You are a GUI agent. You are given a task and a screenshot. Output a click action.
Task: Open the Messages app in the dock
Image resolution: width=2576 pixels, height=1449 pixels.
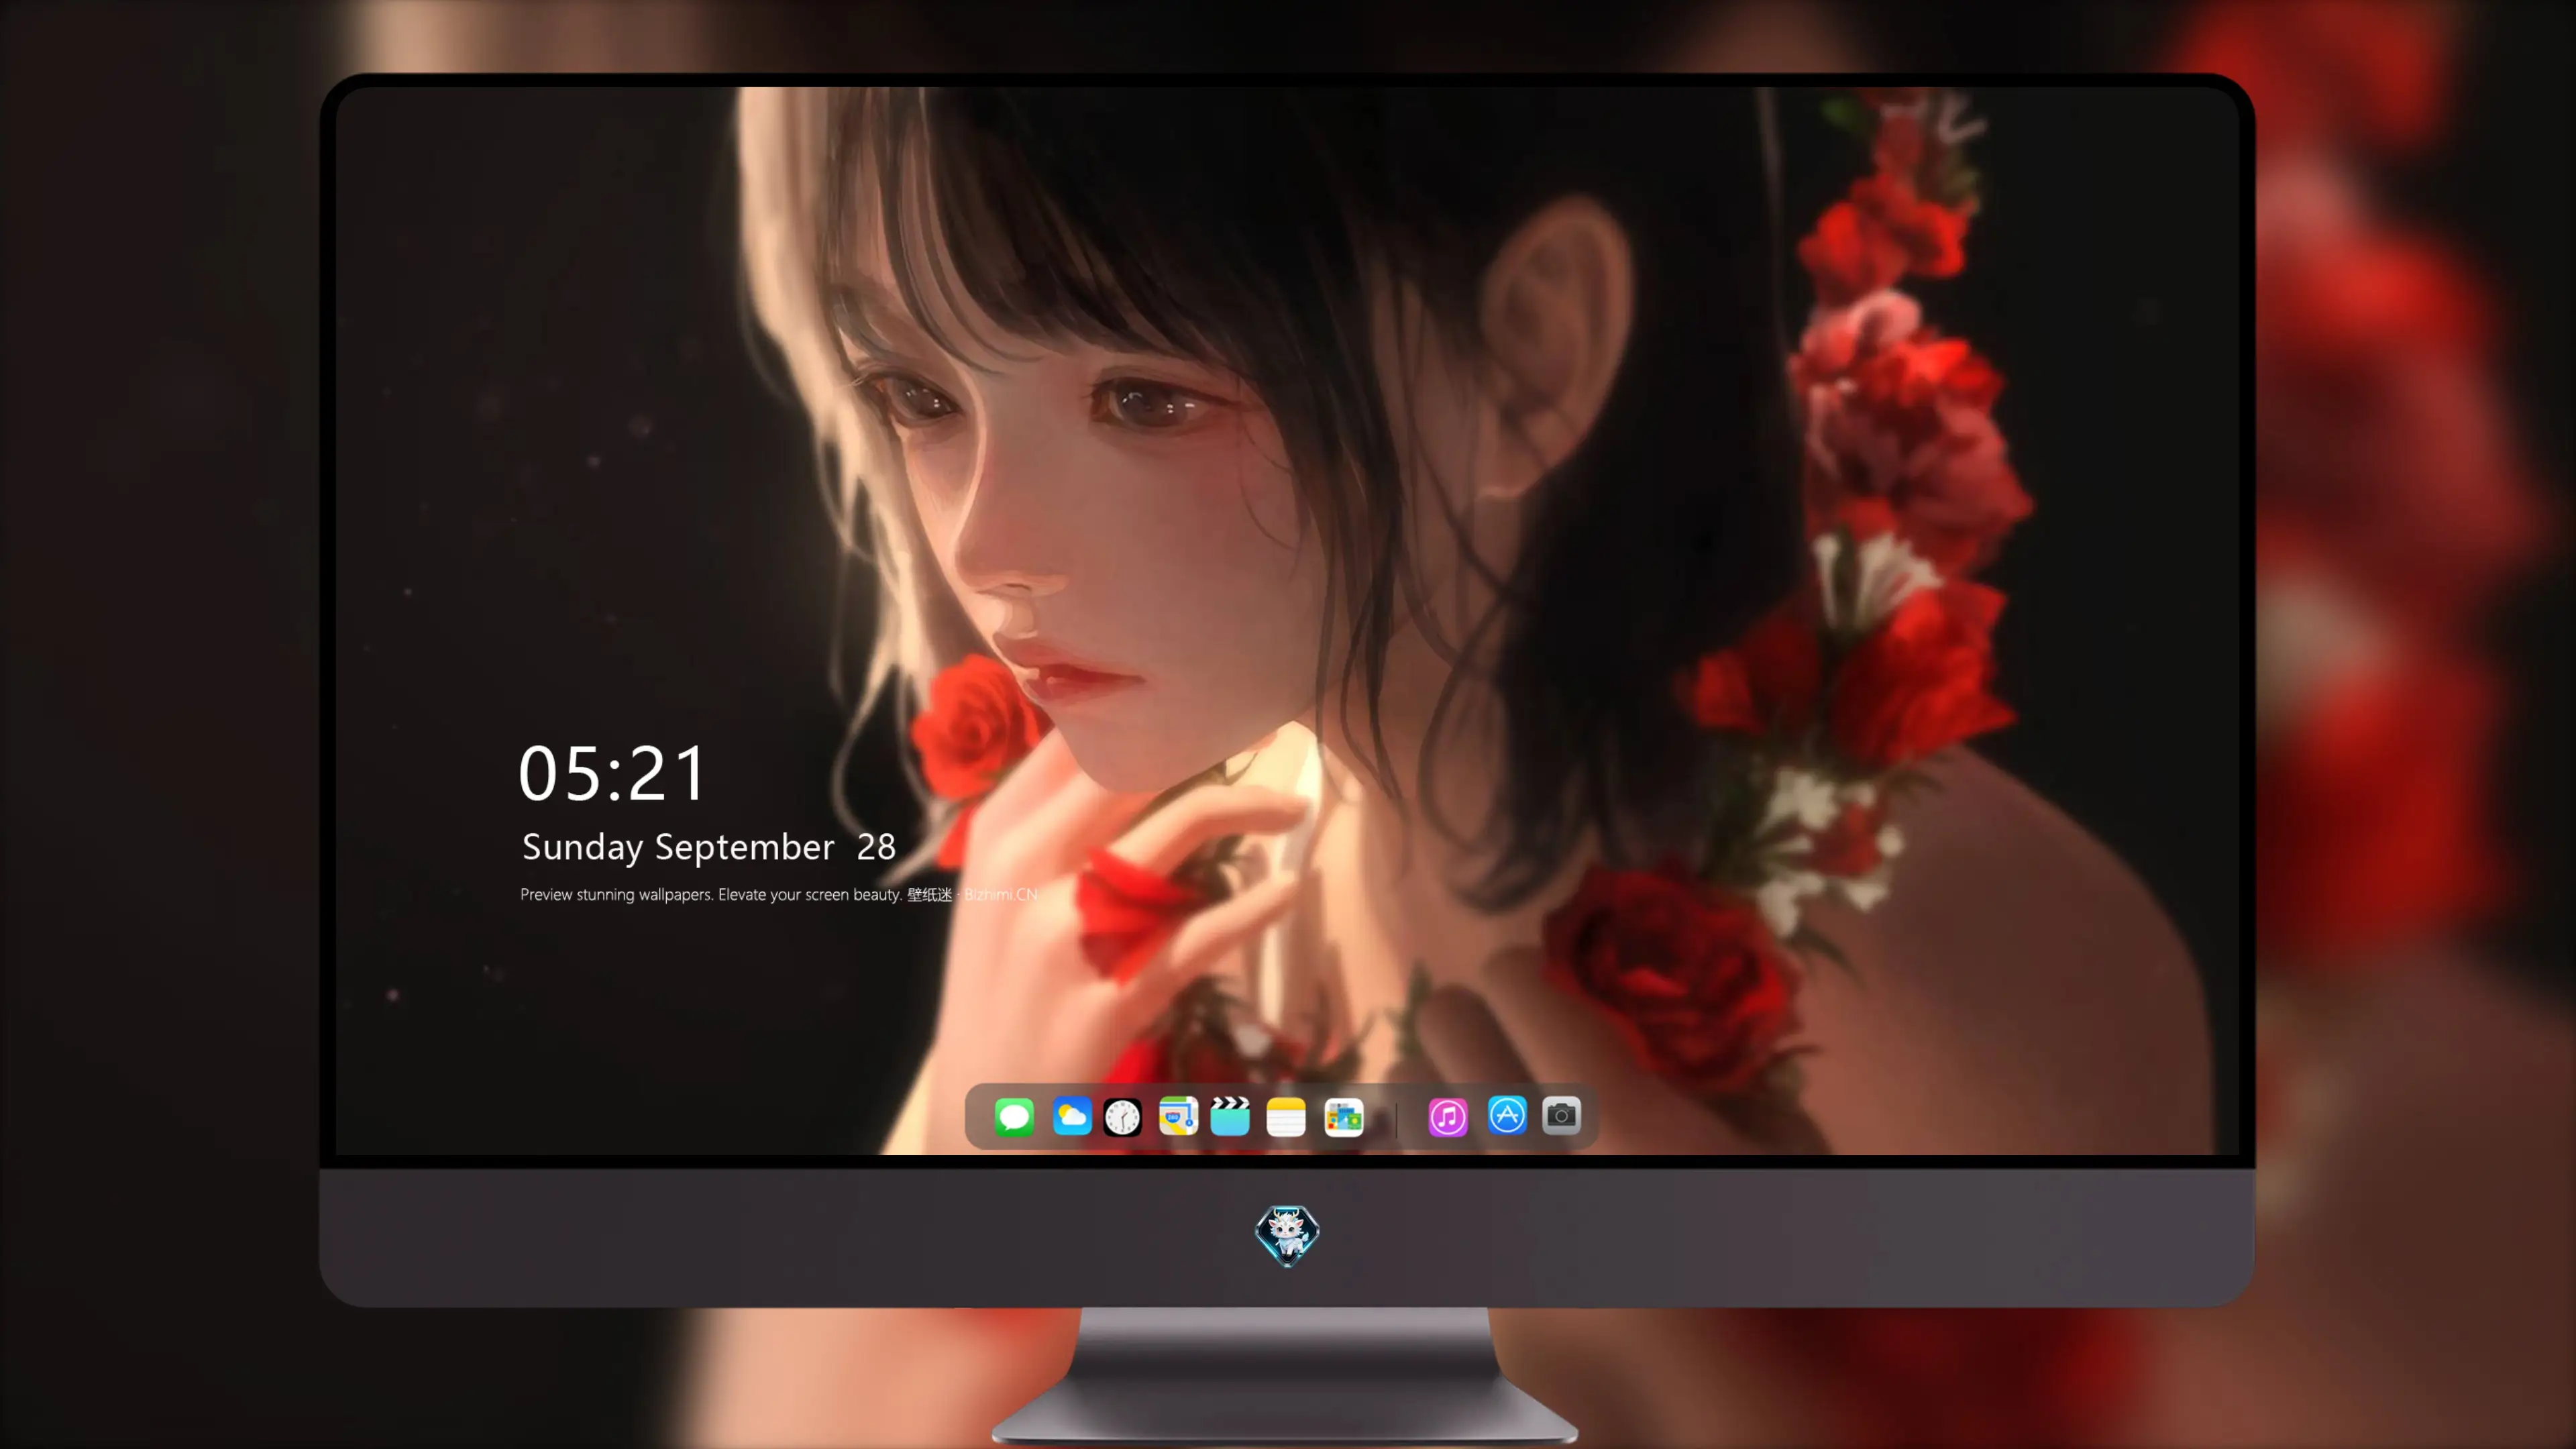(1014, 1116)
